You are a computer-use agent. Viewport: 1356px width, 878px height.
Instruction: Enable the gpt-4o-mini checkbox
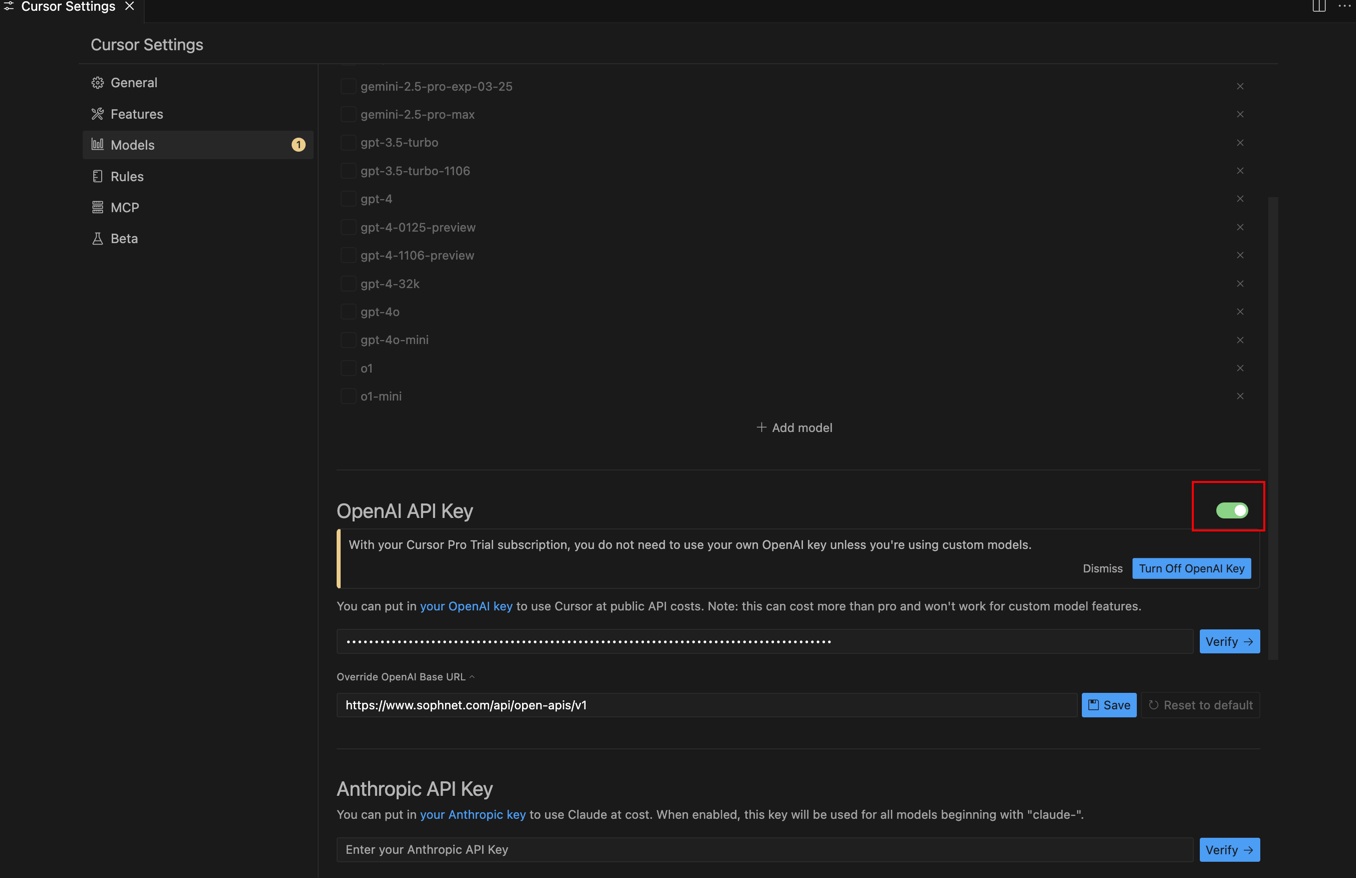coord(348,340)
